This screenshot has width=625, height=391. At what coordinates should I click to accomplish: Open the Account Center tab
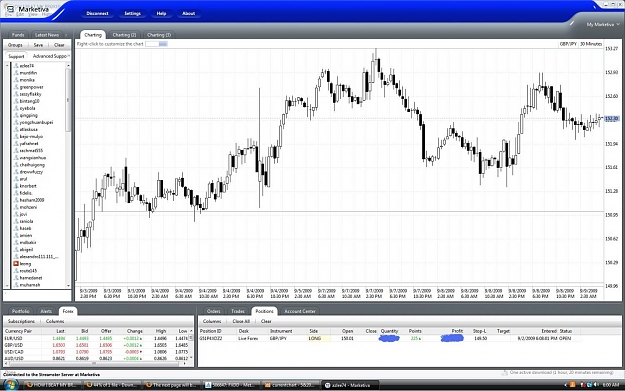(x=300, y=311)
